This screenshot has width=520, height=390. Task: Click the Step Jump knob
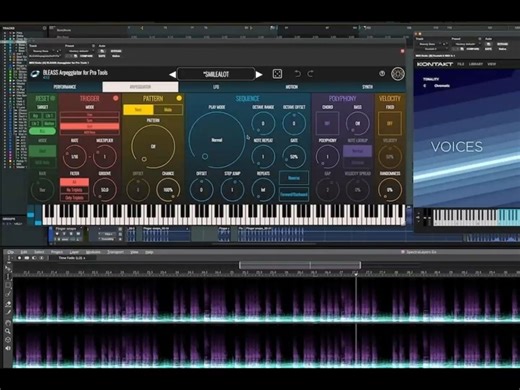(232, 190)
